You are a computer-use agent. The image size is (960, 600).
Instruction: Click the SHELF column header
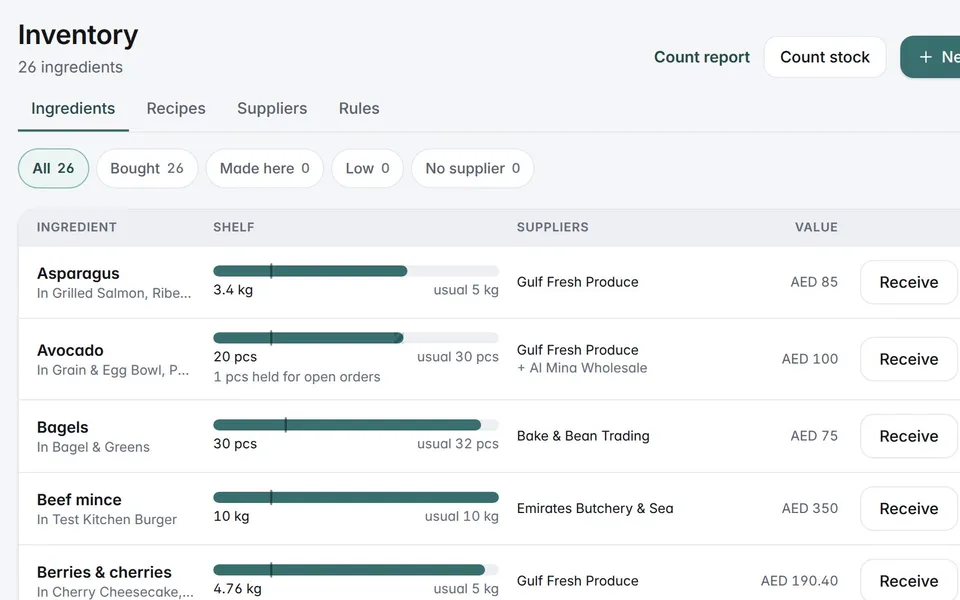[234, 227]
